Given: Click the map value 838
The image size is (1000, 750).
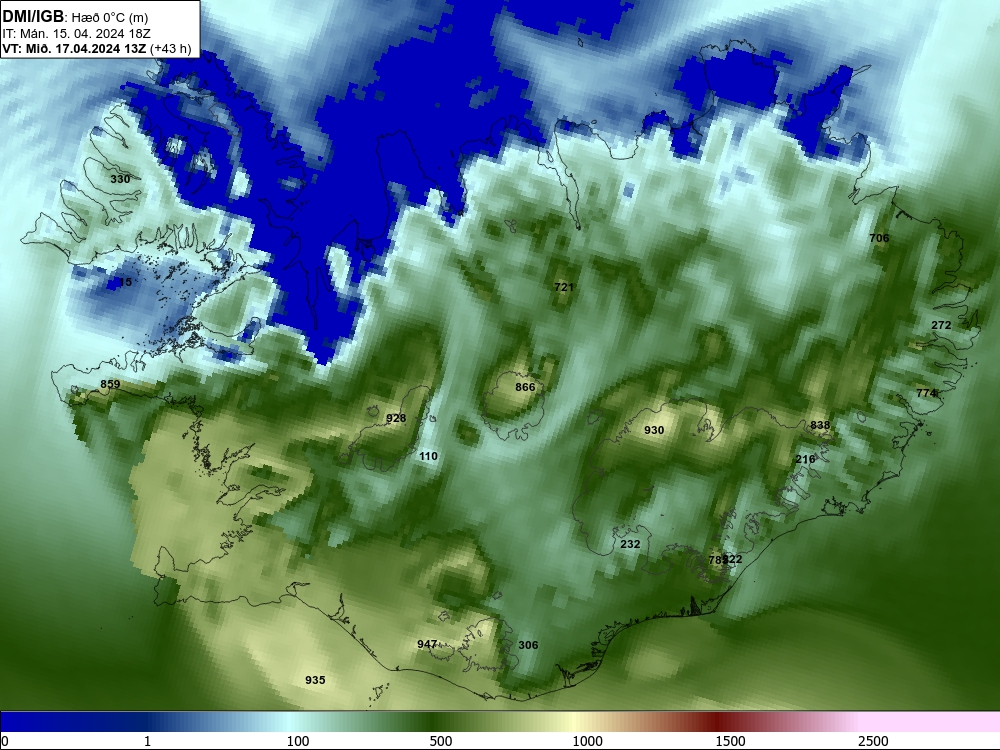Looking at the screenshot, I should click(x=820, y=425).
